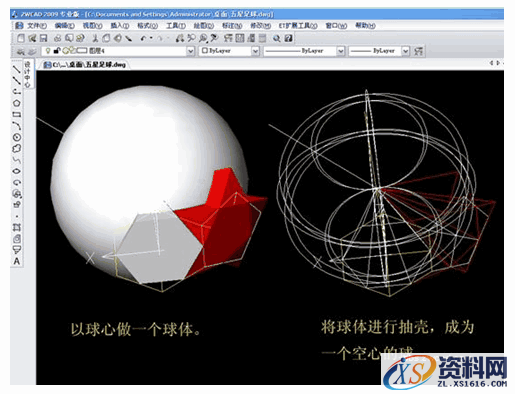This screenshot has width=515, height=394.
Task: Toggle the layer lightbulb on/off icon
Action: pos(48,51)
